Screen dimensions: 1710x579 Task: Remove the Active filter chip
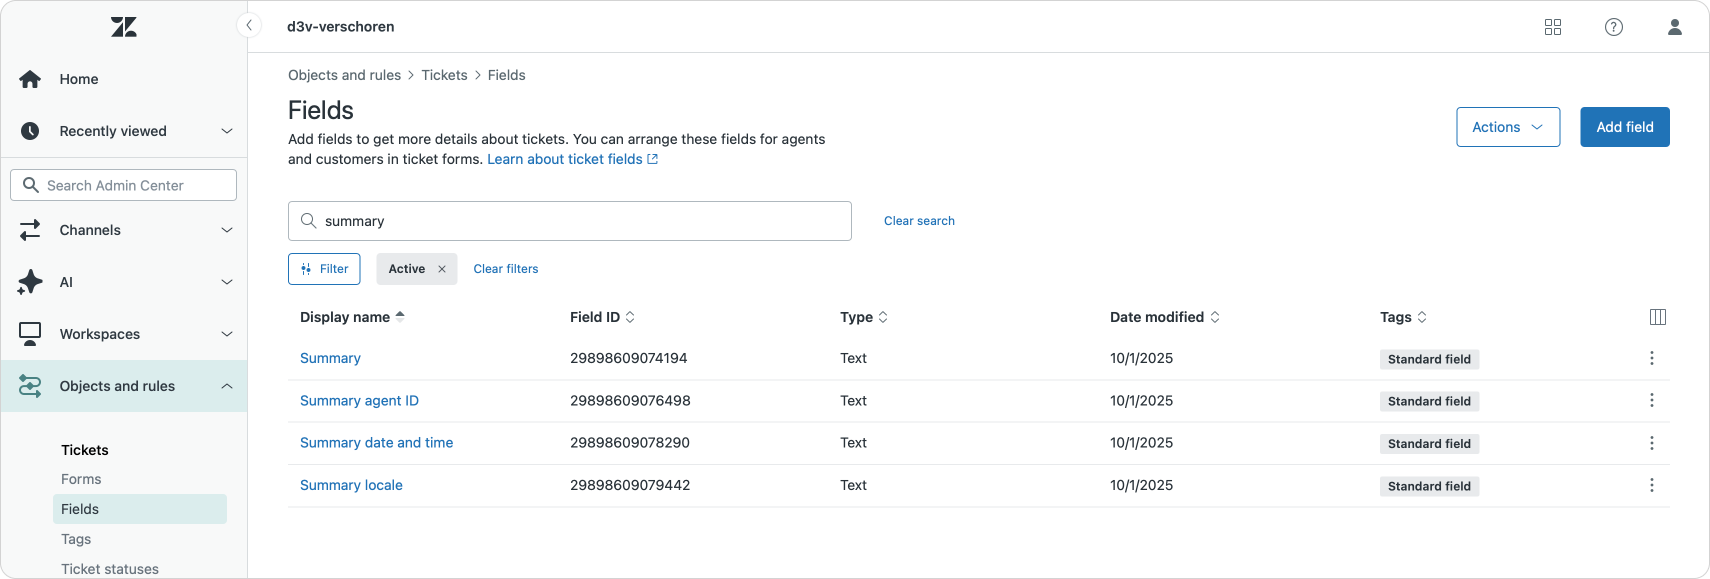[442, 269]
